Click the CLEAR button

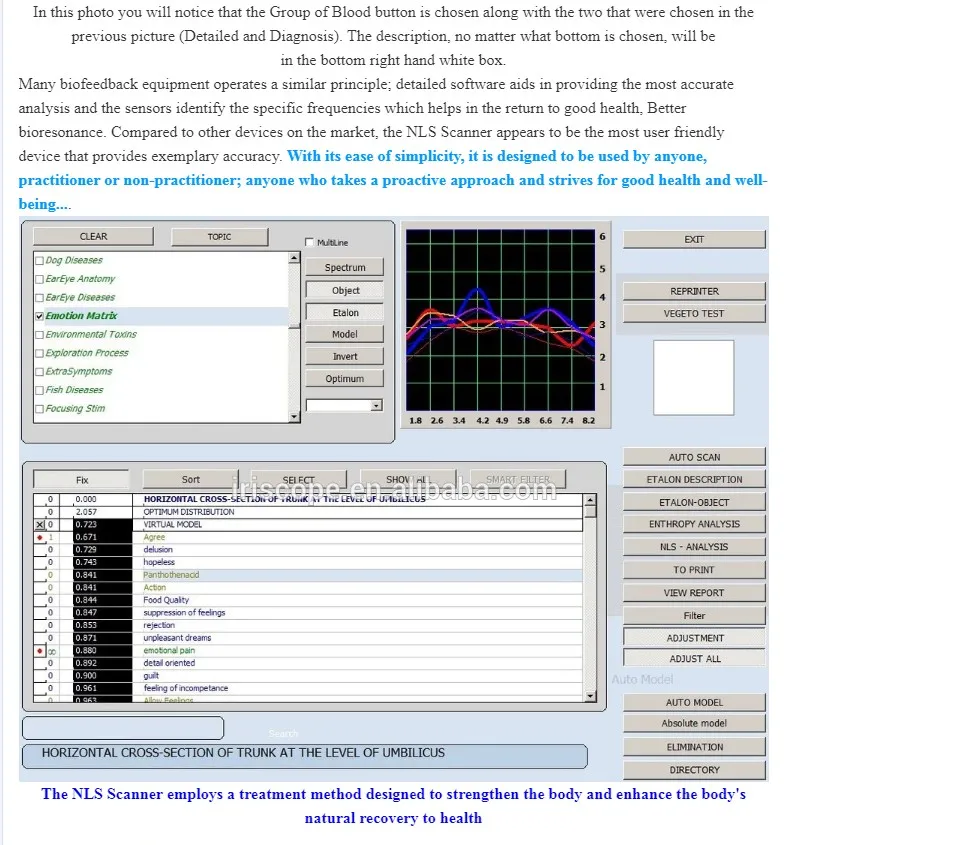[x=93, y=237]
